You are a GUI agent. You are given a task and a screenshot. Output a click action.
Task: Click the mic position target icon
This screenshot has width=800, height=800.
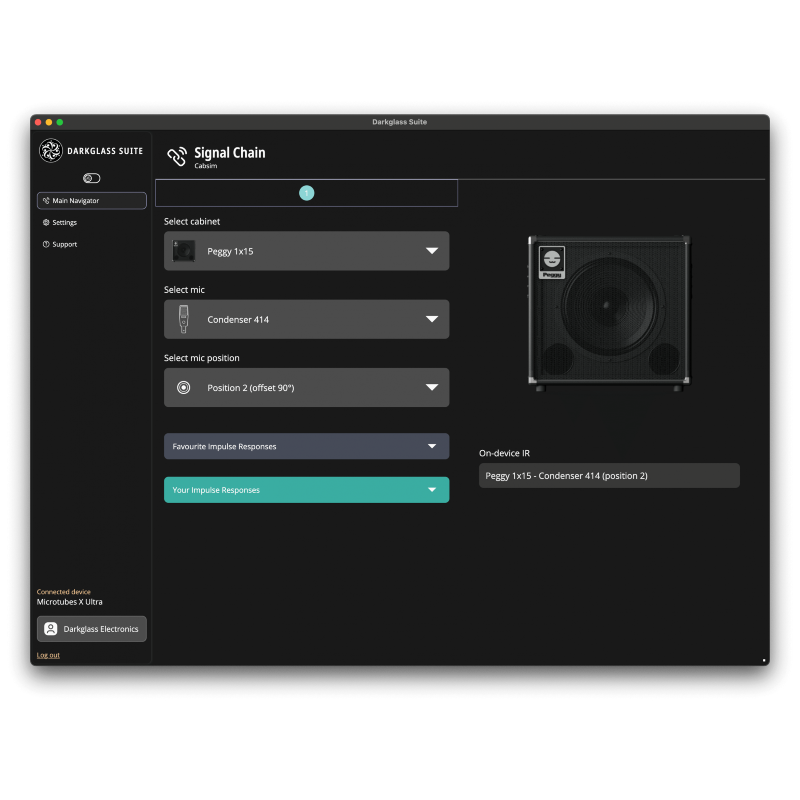(183, 388)
